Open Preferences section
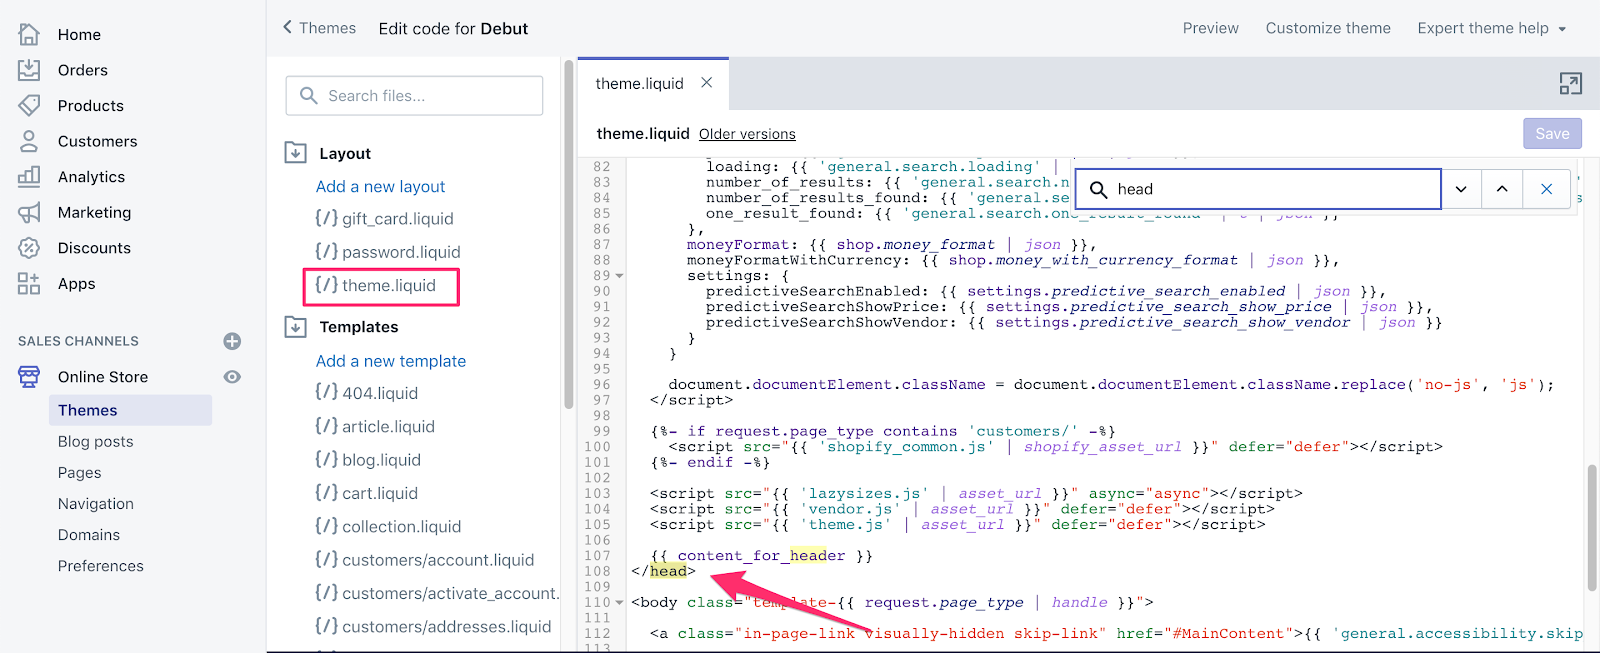The height and width of the screenshot is (653, 1600). [100, 566]
